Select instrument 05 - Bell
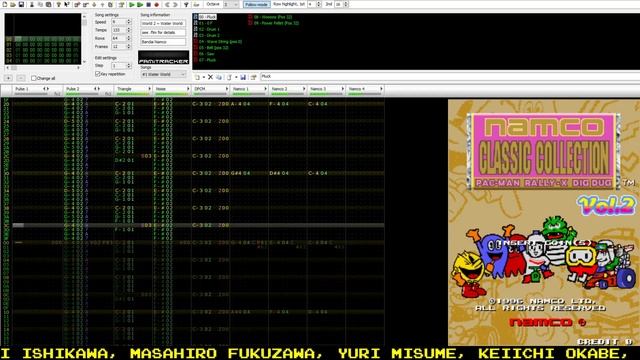Image resolution: width=640 pixels, height=360 pixels. coord(213,48)
